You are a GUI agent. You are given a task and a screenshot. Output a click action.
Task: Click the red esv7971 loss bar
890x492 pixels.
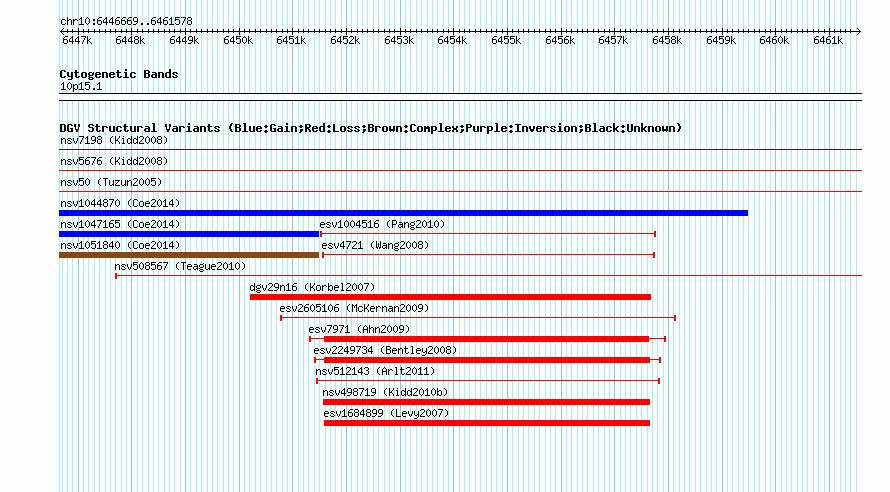pos(486,339)
